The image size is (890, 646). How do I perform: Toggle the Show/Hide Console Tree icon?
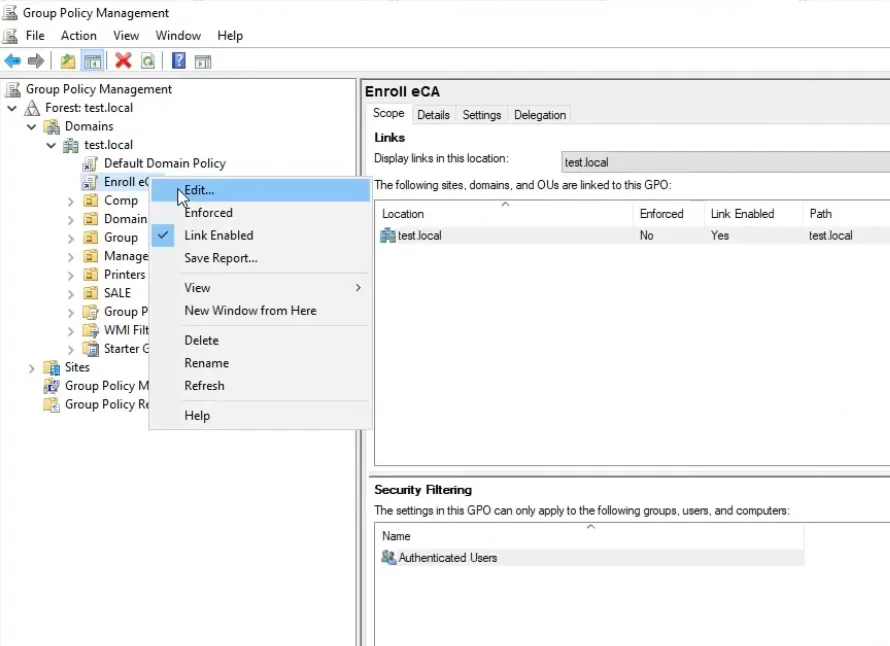point(92,61)
